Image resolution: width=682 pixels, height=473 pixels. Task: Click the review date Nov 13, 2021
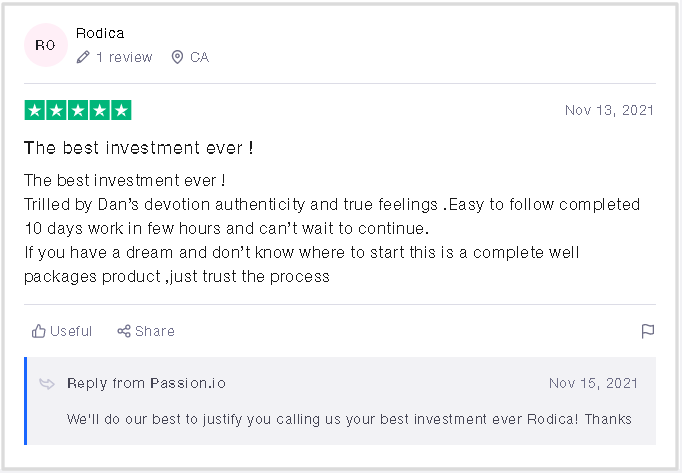tap(609, 110)
